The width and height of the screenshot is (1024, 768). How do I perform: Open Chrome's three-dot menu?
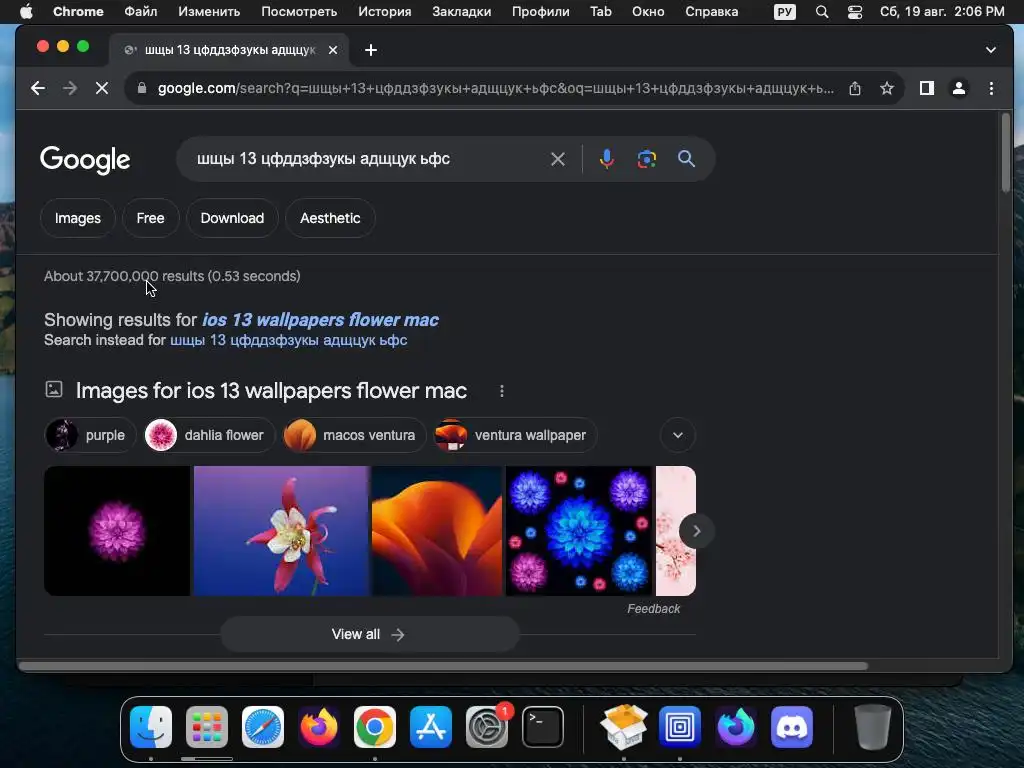pyautogui.click(x=991, y=88)
